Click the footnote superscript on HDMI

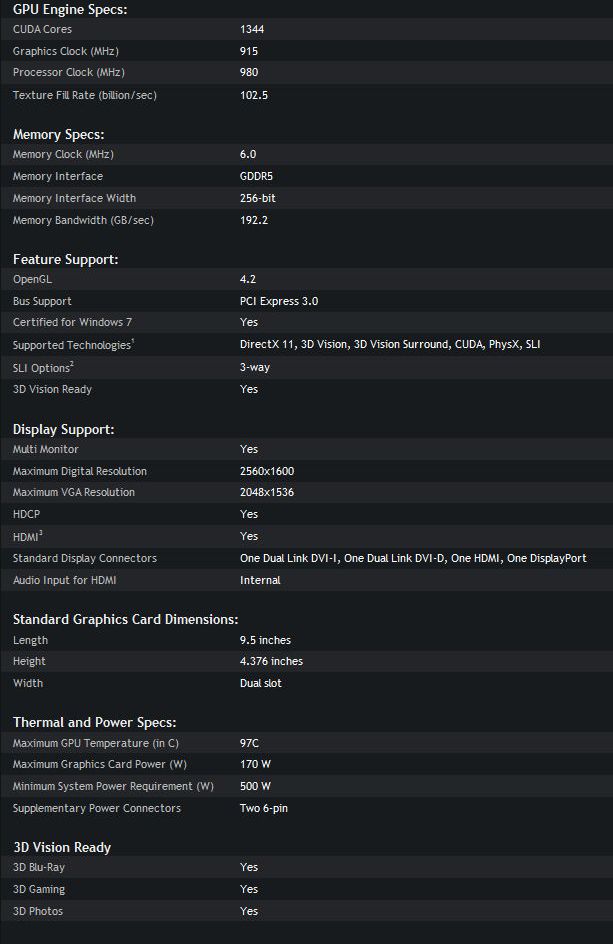[x=41, y=533]
